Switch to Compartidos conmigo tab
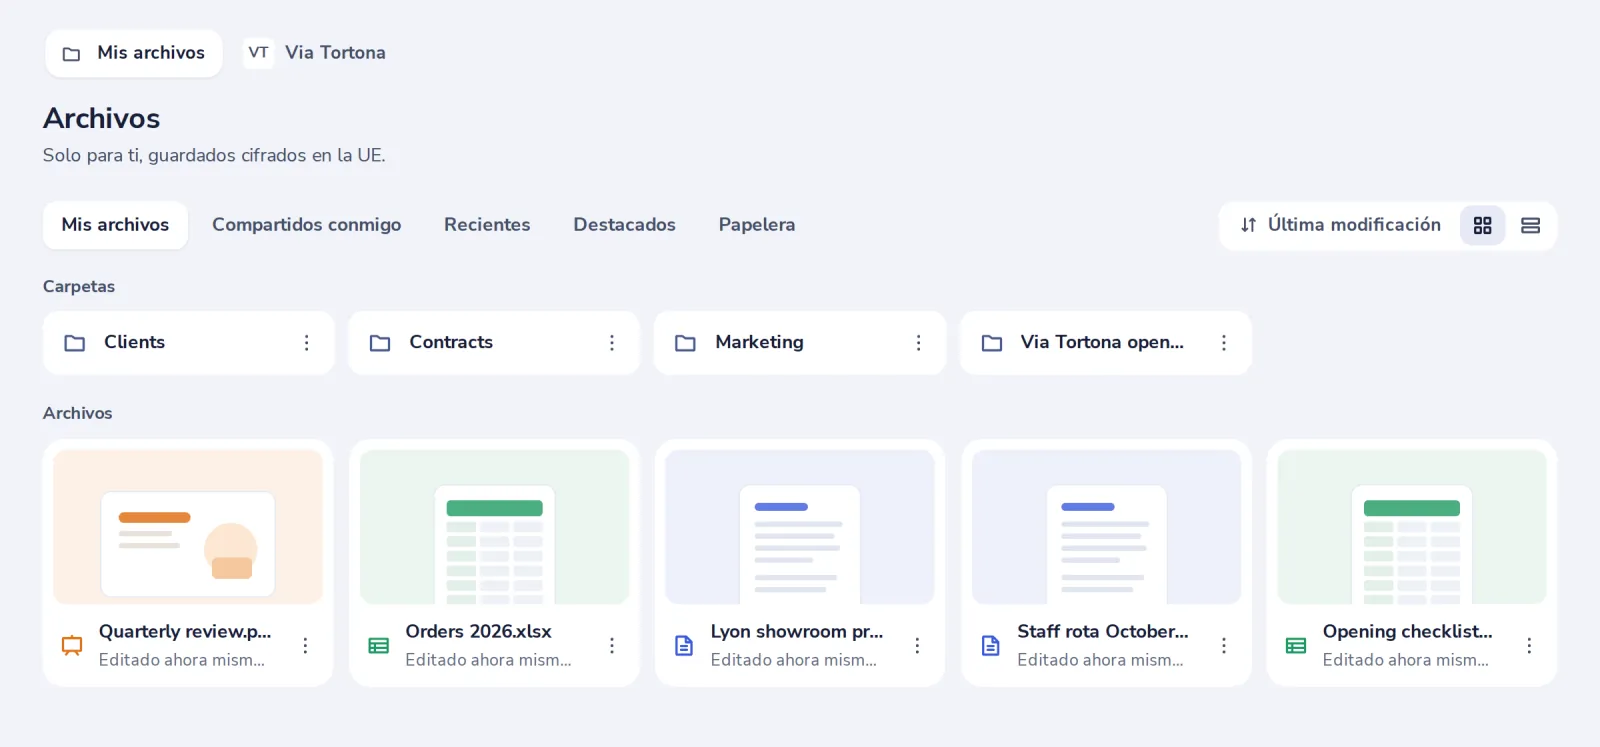1600x747 pixels. pyautogui.click(x=306, y=225)
